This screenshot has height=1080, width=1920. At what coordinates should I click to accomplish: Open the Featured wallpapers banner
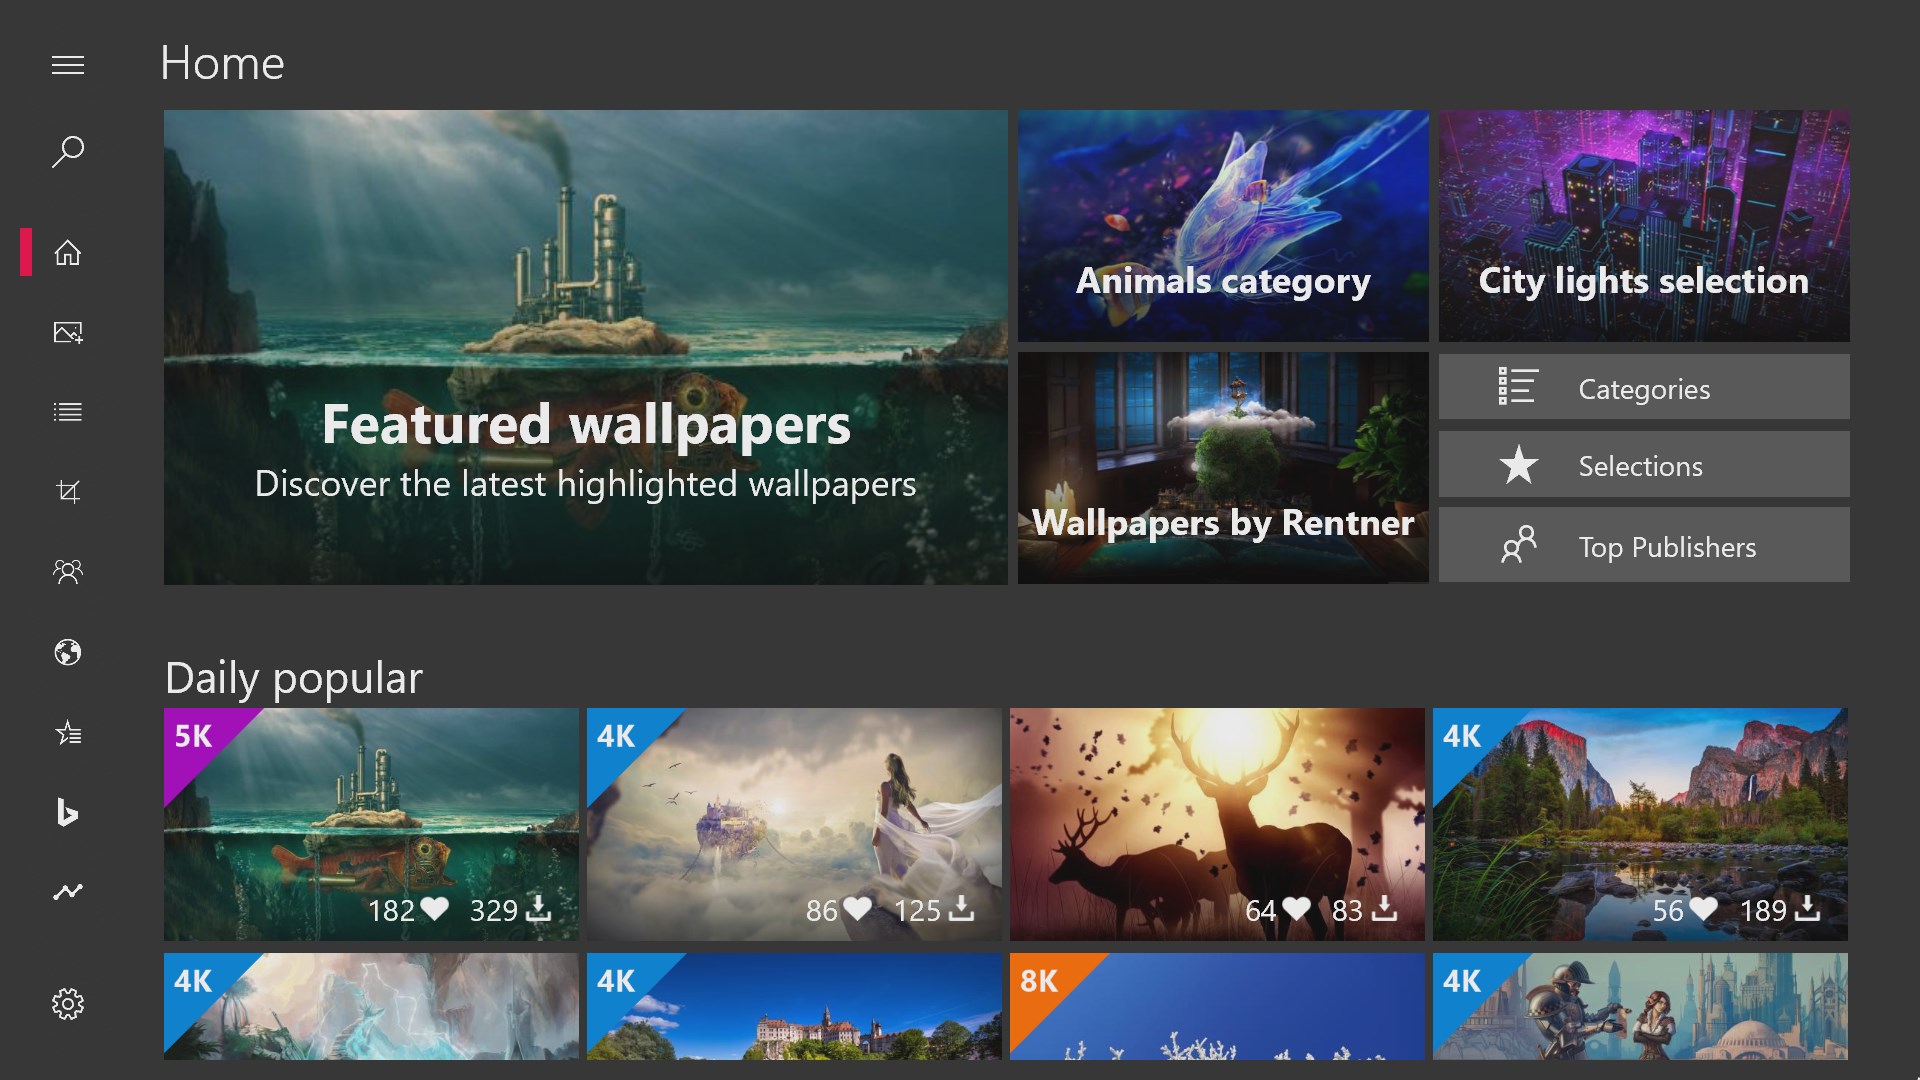pyautogui.click(x=585, y=347)
